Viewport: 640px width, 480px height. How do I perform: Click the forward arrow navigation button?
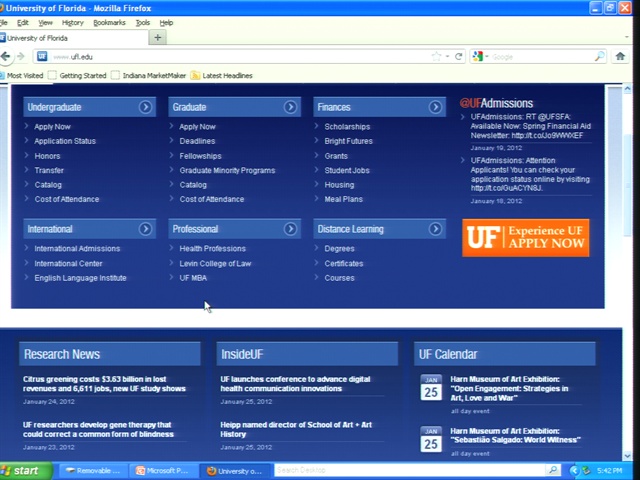click(x=21, y=56)
